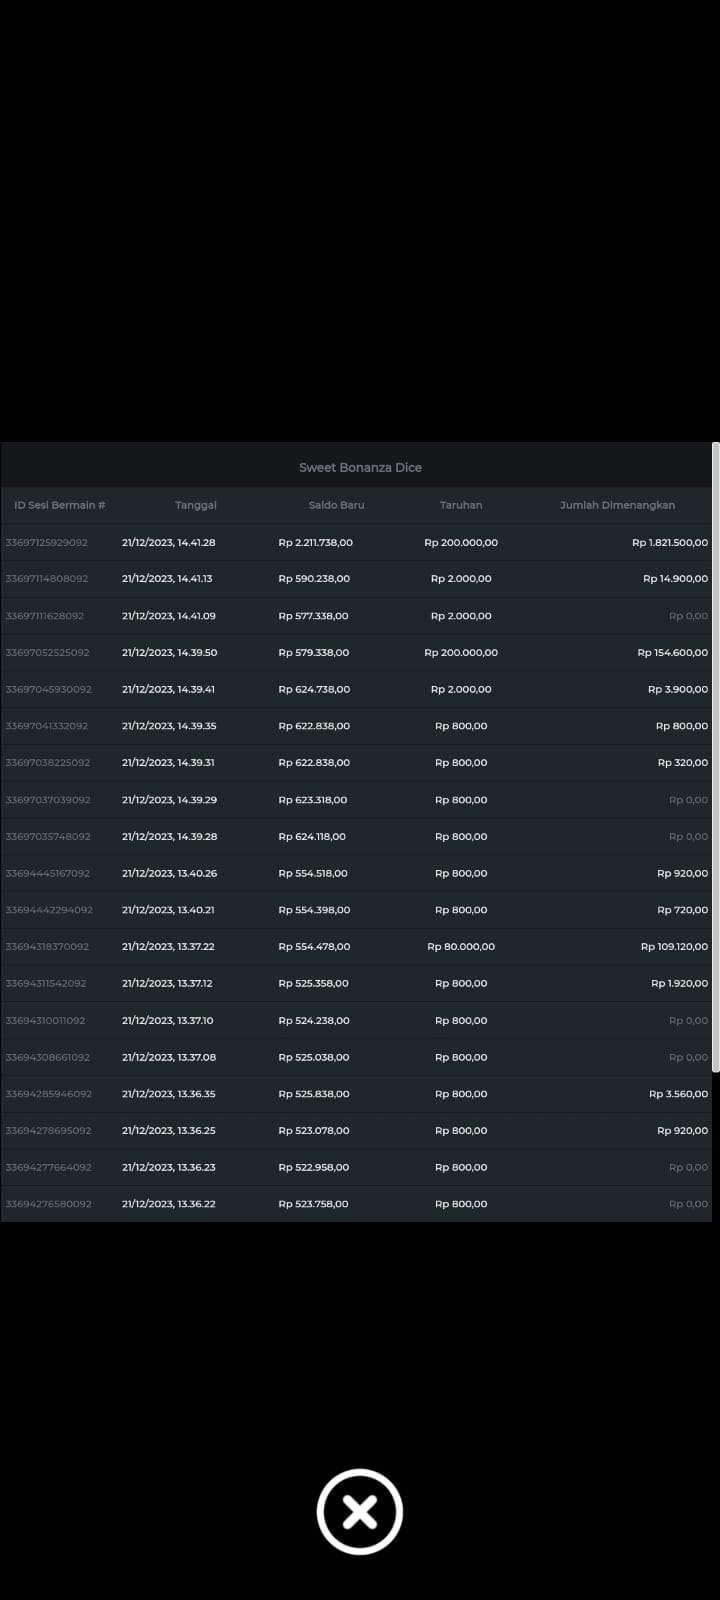This screenshot has height=1600, width=720.
Task: Click the Sweet Bonanza Dice title
Action: pos(360,467)
